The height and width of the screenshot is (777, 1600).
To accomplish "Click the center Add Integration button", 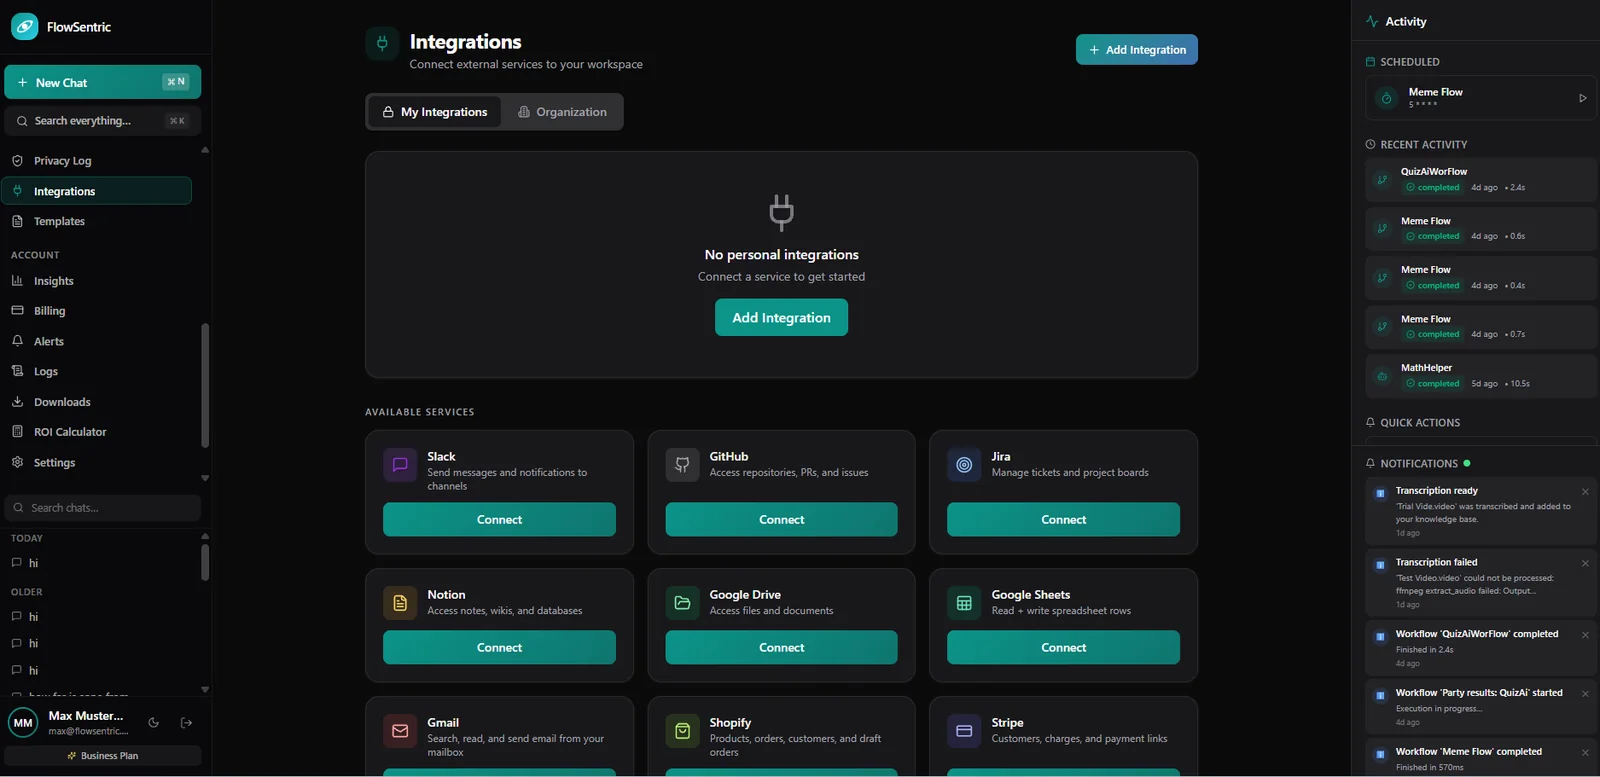I will pos(781,318).
